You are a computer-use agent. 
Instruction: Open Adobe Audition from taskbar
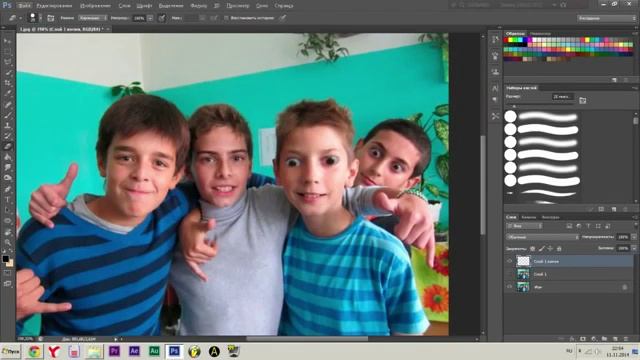[154, 351]
